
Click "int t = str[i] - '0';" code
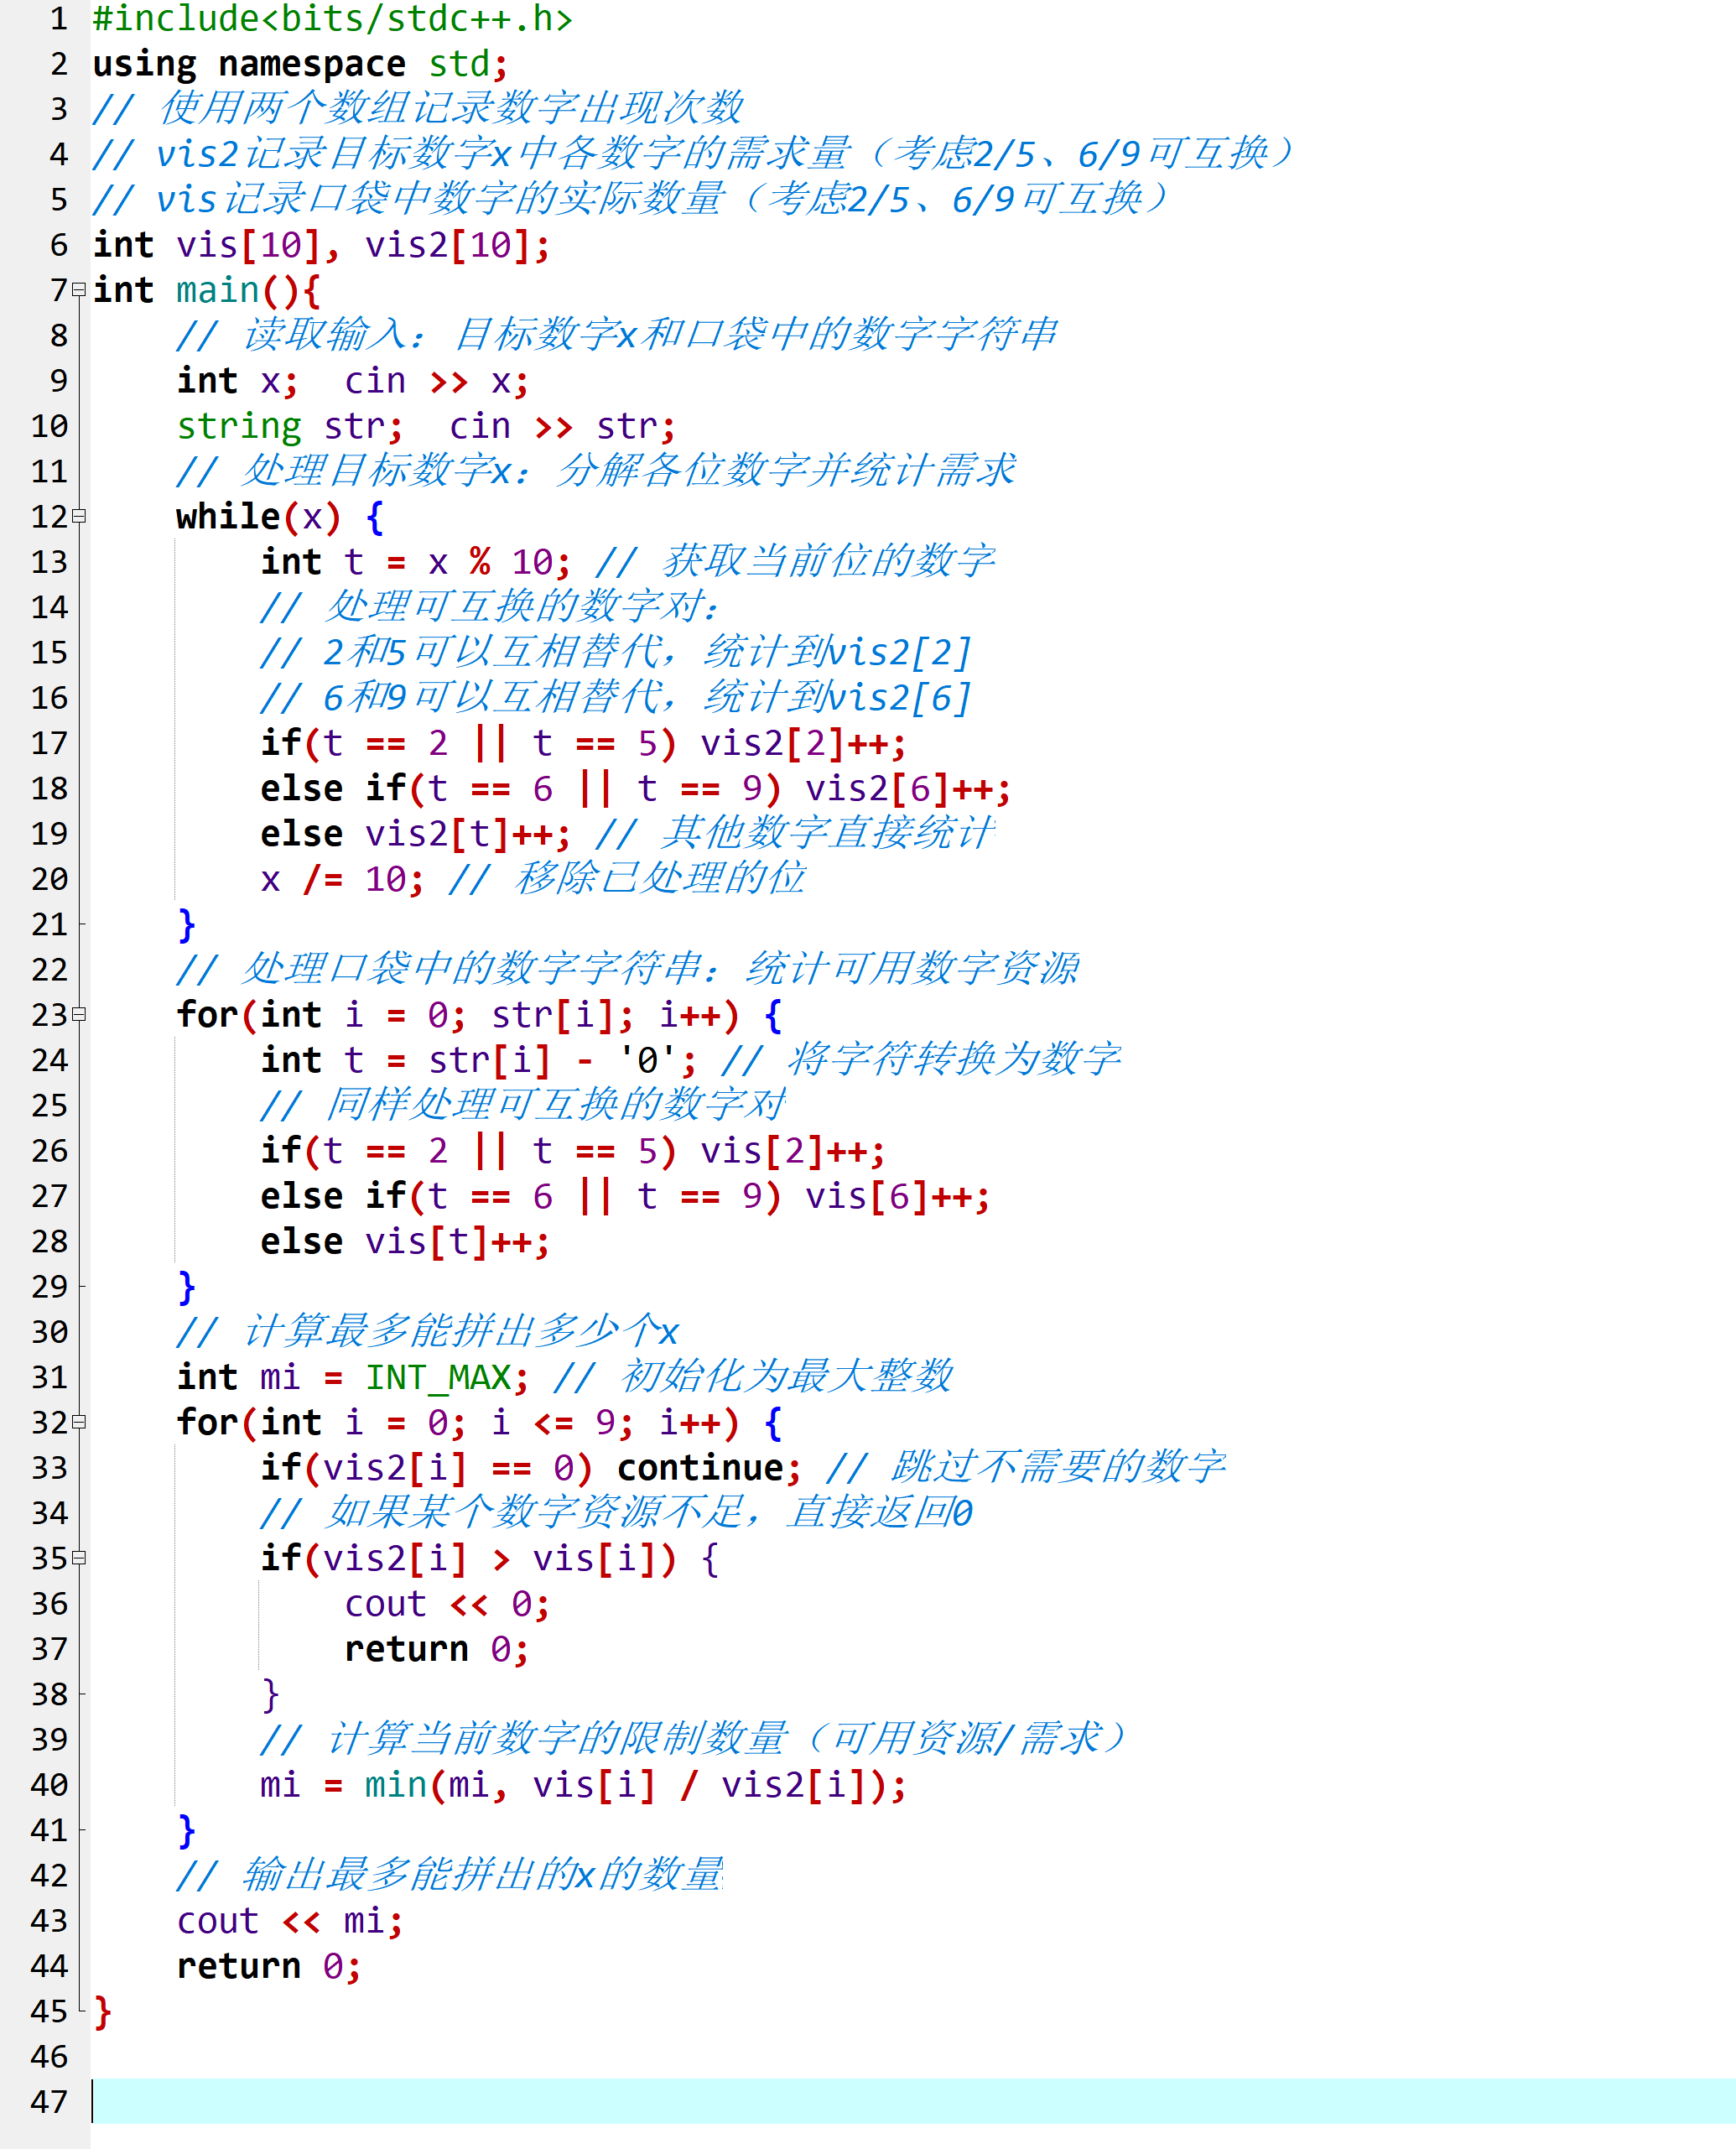pos(478,1060)
